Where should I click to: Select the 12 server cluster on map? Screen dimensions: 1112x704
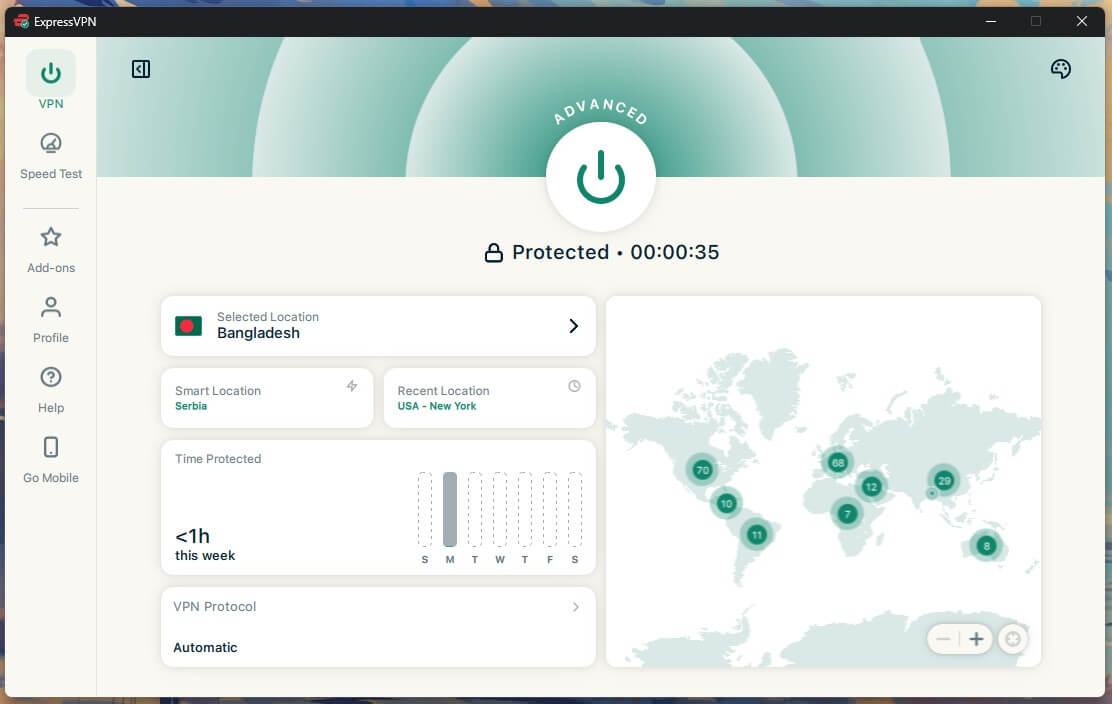pos(871,486)
